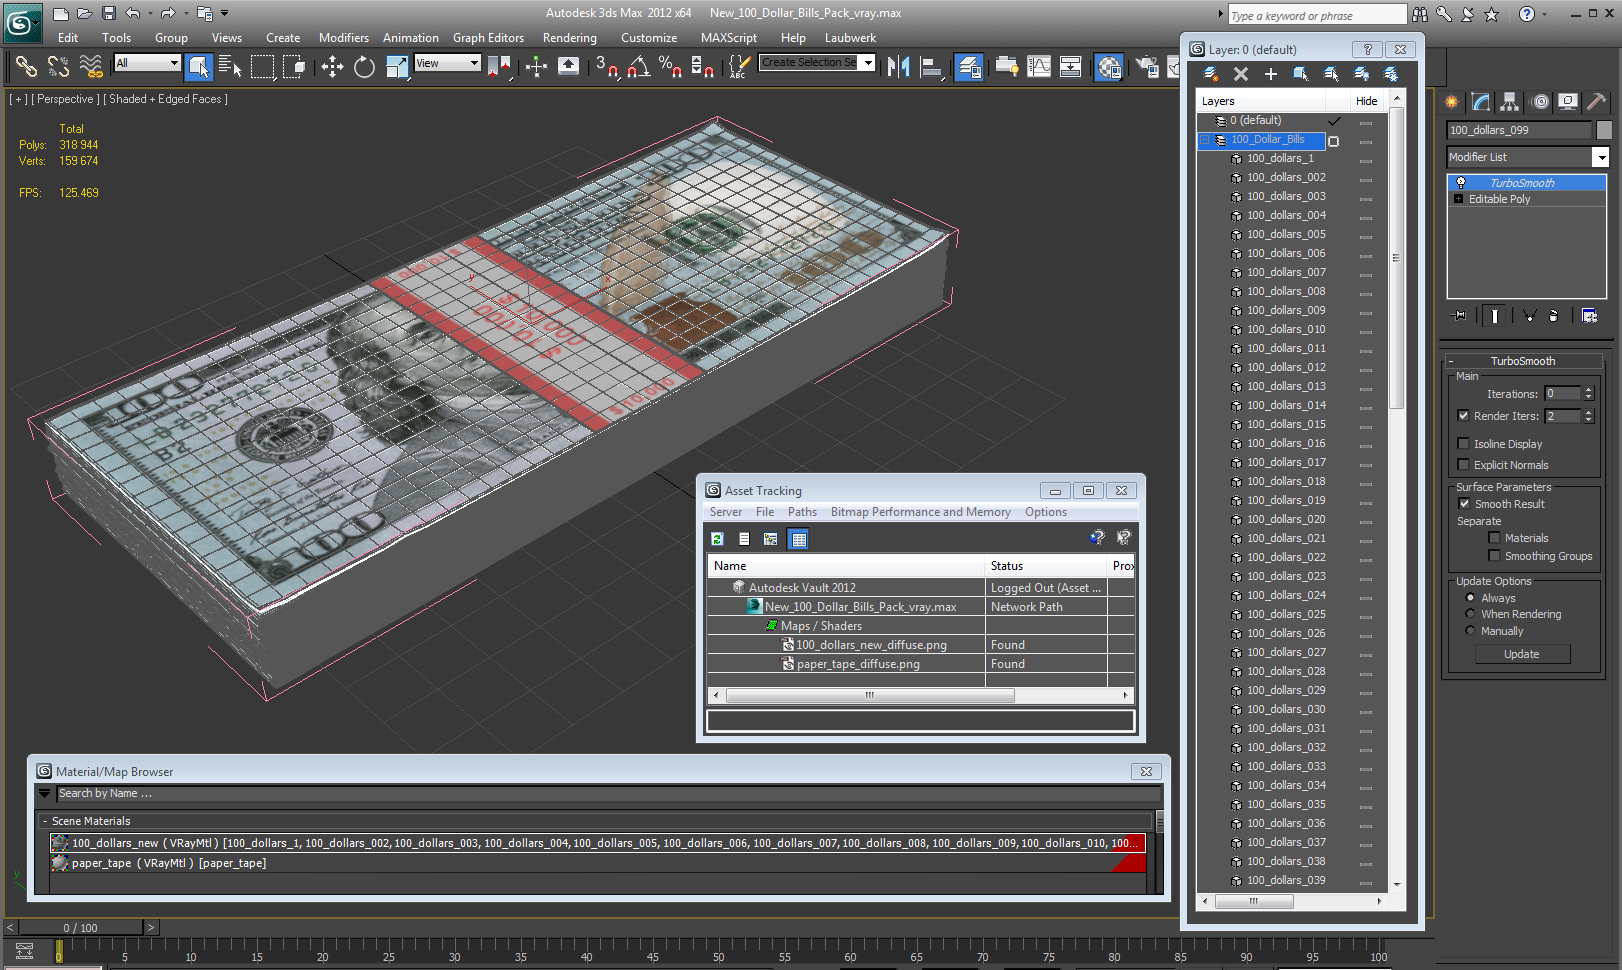Click the time slider 0 / 100 handle
Image resolution: width=1622 pixels, height=970 pixels.
point(81,928)
